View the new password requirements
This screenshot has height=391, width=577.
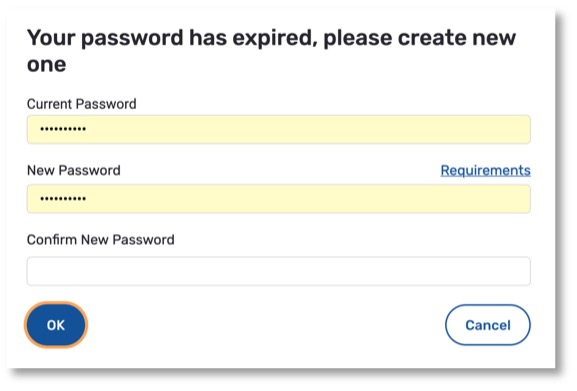click(x=485, y=170)
